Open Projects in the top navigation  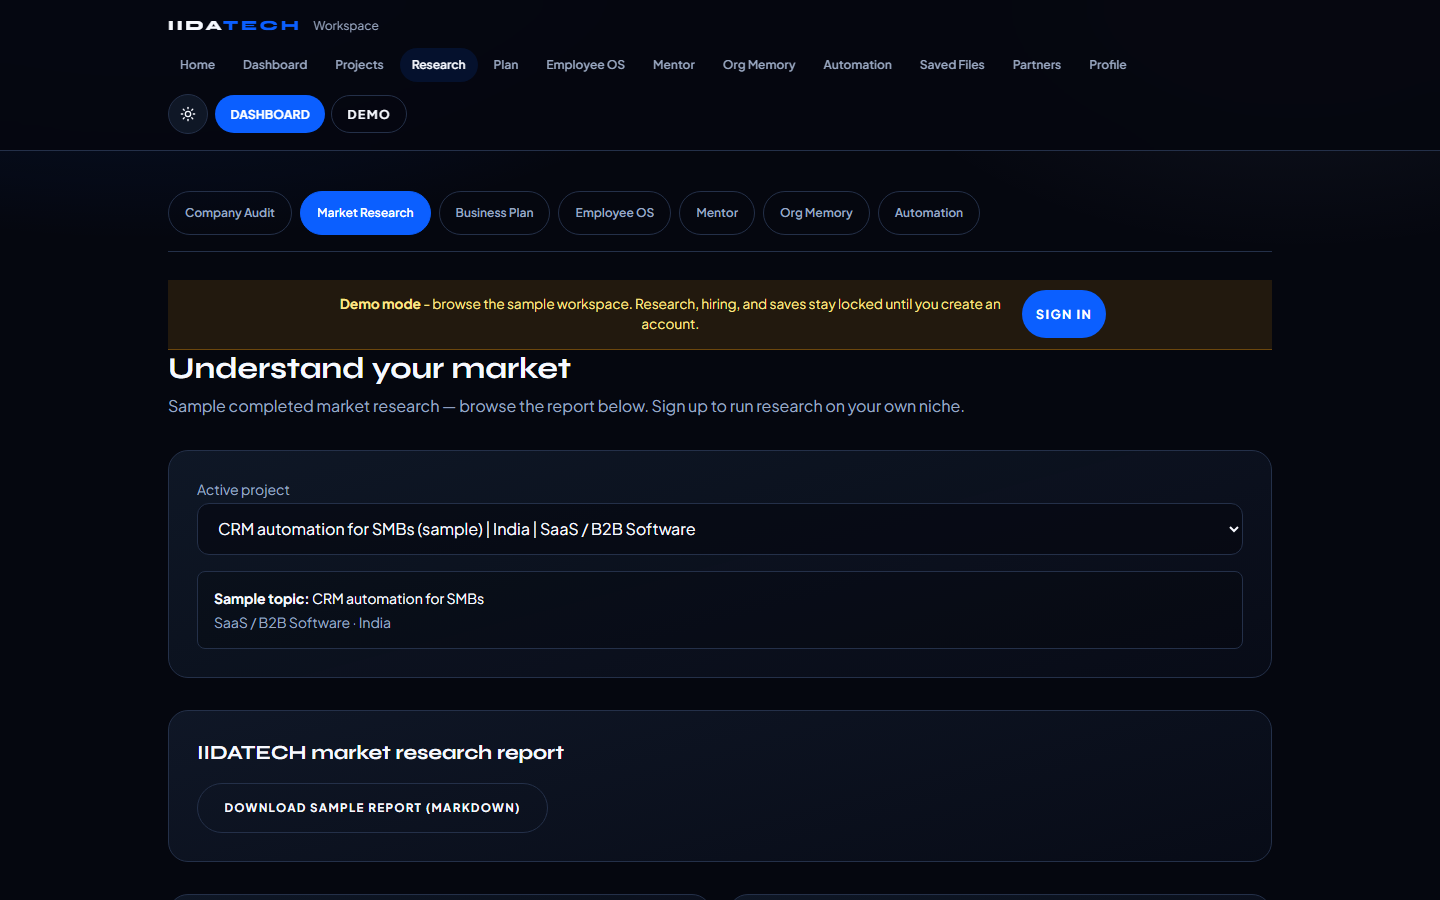coord(359,65)
